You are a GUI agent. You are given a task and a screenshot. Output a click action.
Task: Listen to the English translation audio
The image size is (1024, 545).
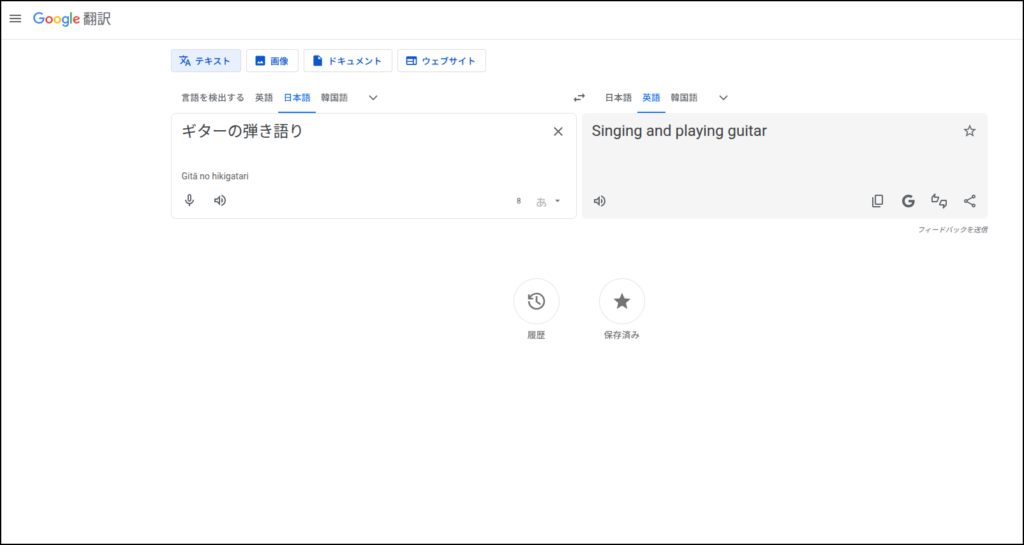[600, 201]
